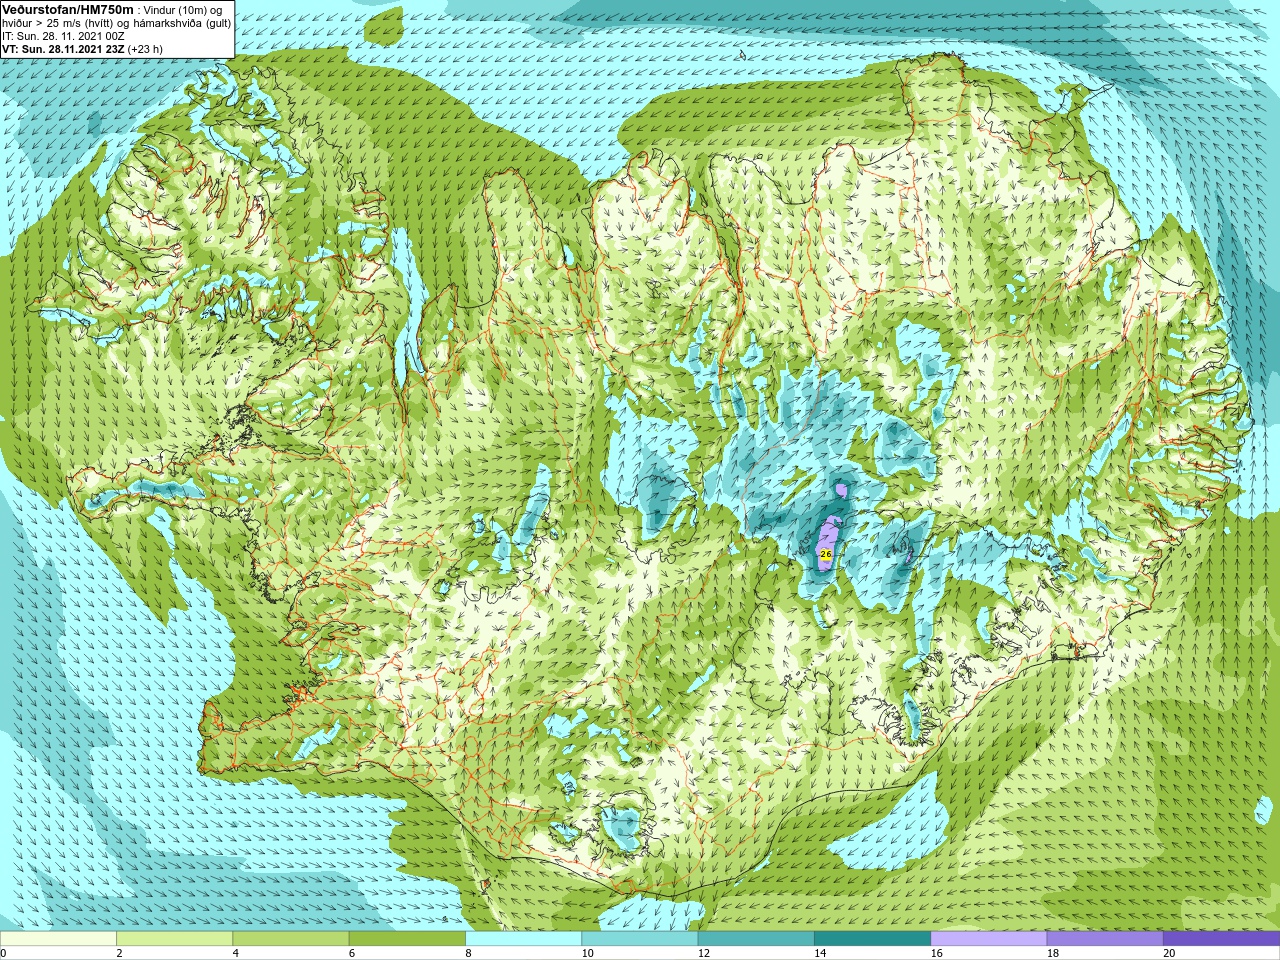Viewport: 1280px width, 960px height.
Task: Click the "VT: Sun. 28.11.2021 23Z (+23 h)" line
Action: point(82,48)
